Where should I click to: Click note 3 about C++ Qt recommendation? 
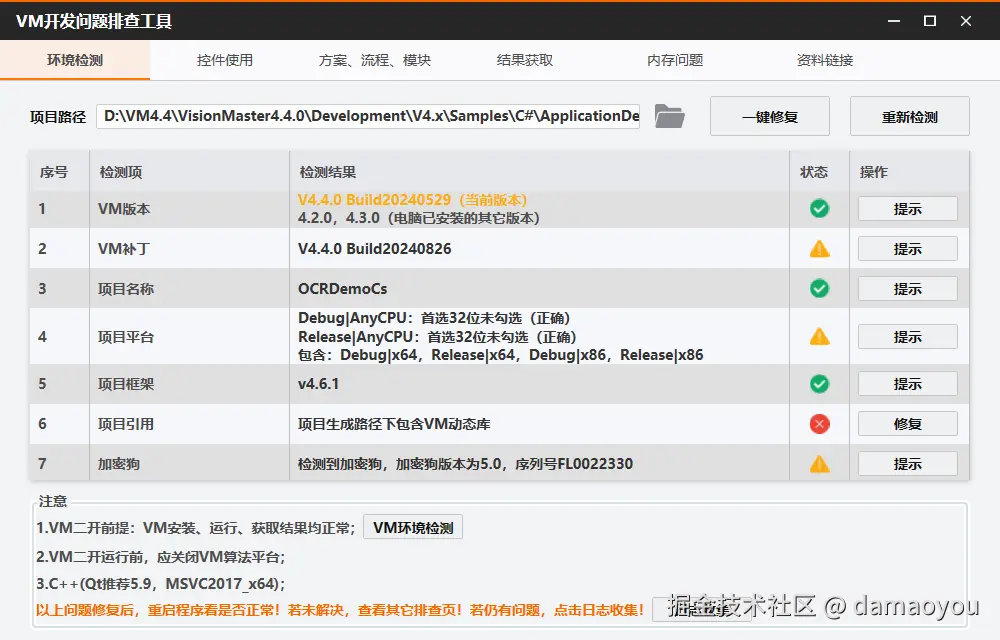click(160, 584)
